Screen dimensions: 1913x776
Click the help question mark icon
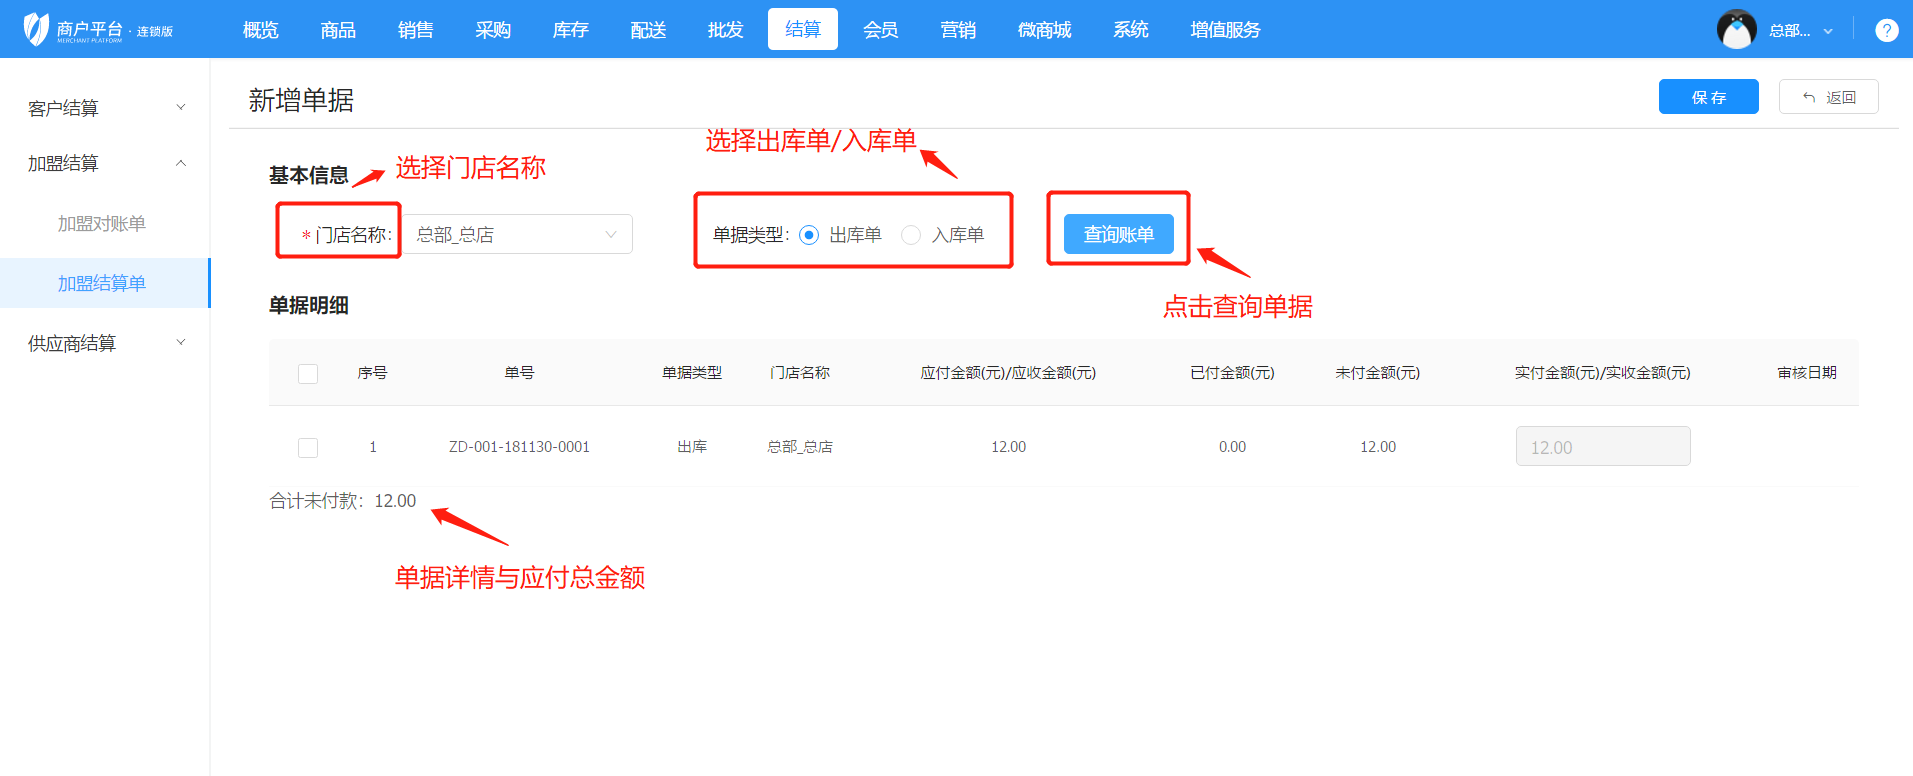click(1886, 30)
